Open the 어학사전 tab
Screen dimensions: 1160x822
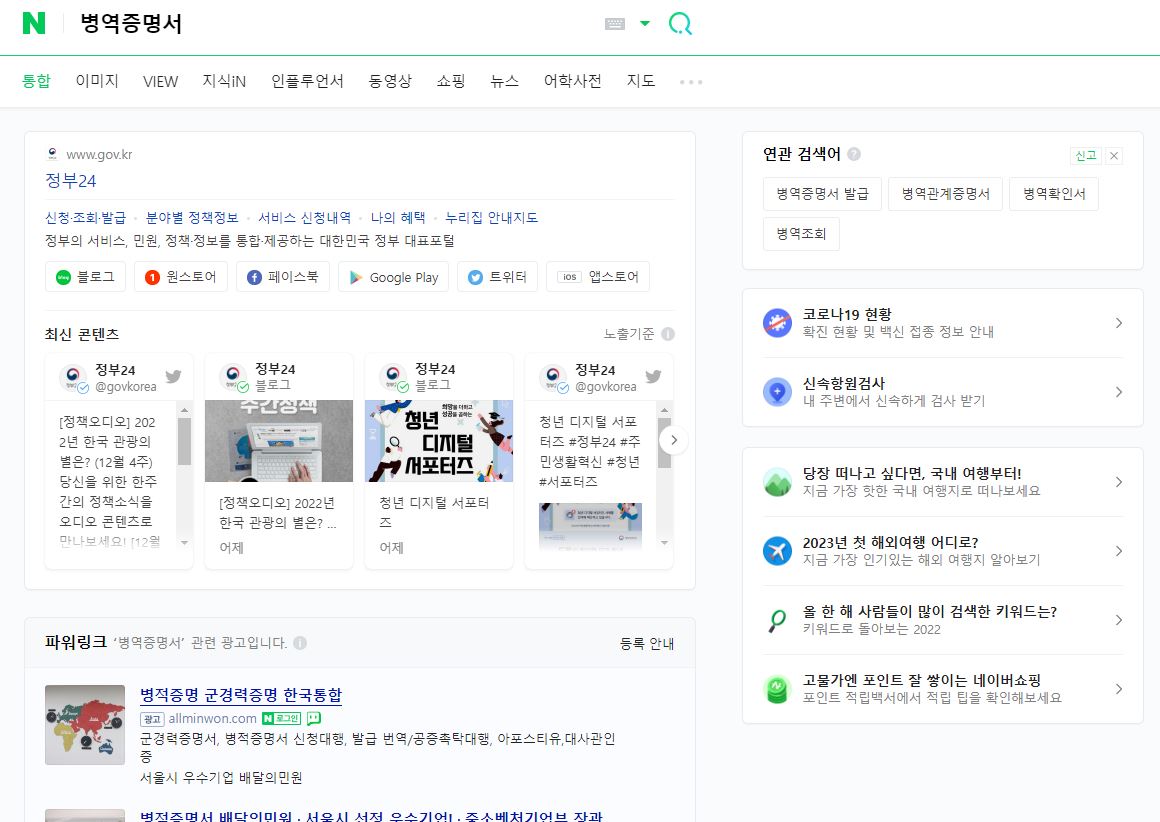(573, 81)
